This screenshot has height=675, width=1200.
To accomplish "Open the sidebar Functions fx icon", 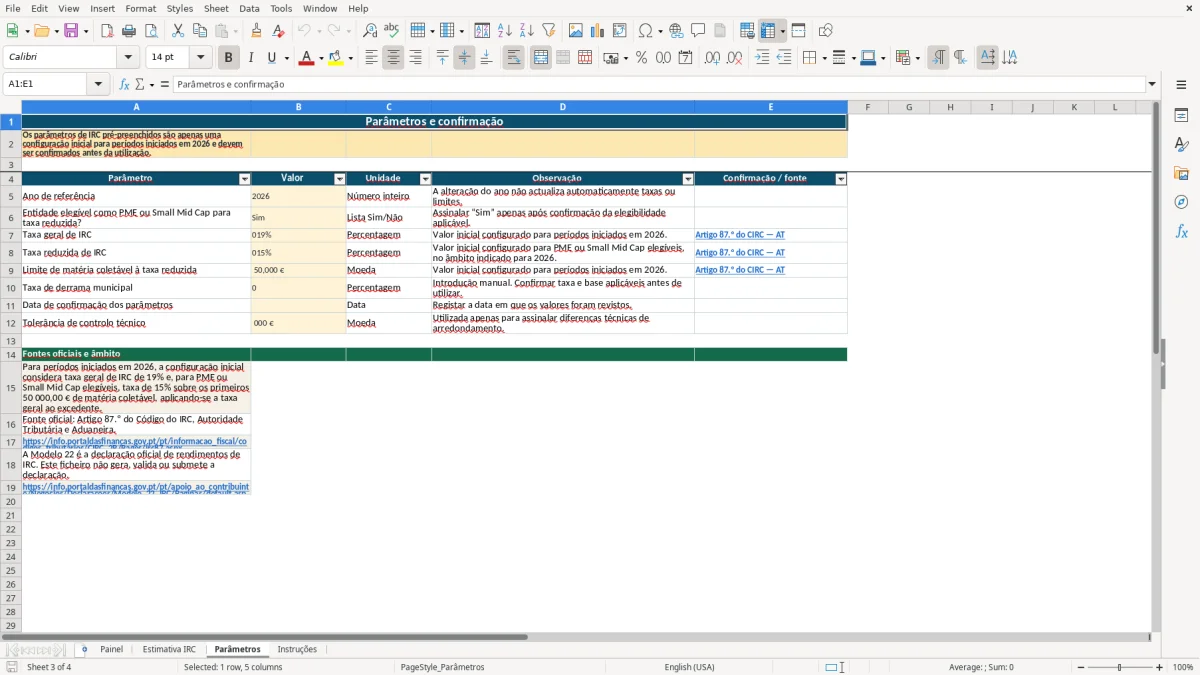I will tap(1181, 231).
